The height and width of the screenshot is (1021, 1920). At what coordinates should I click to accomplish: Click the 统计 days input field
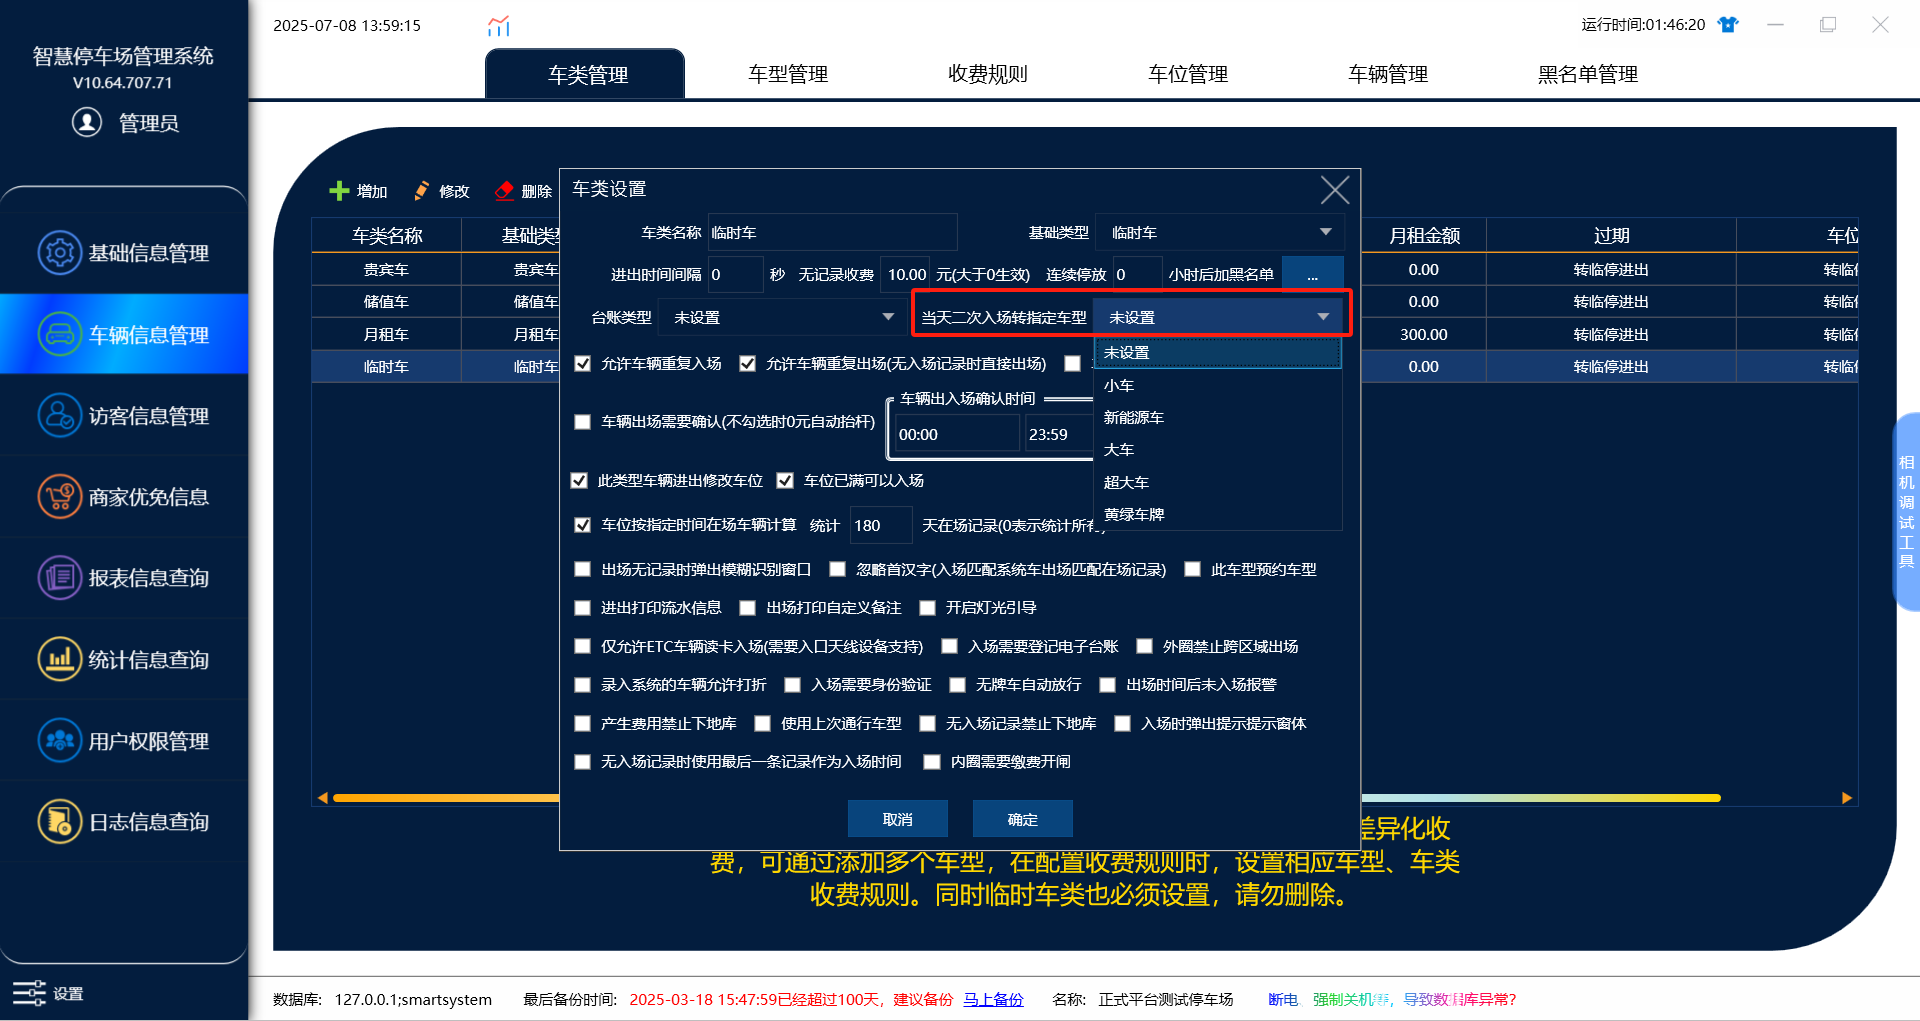[x=880, y=525]
